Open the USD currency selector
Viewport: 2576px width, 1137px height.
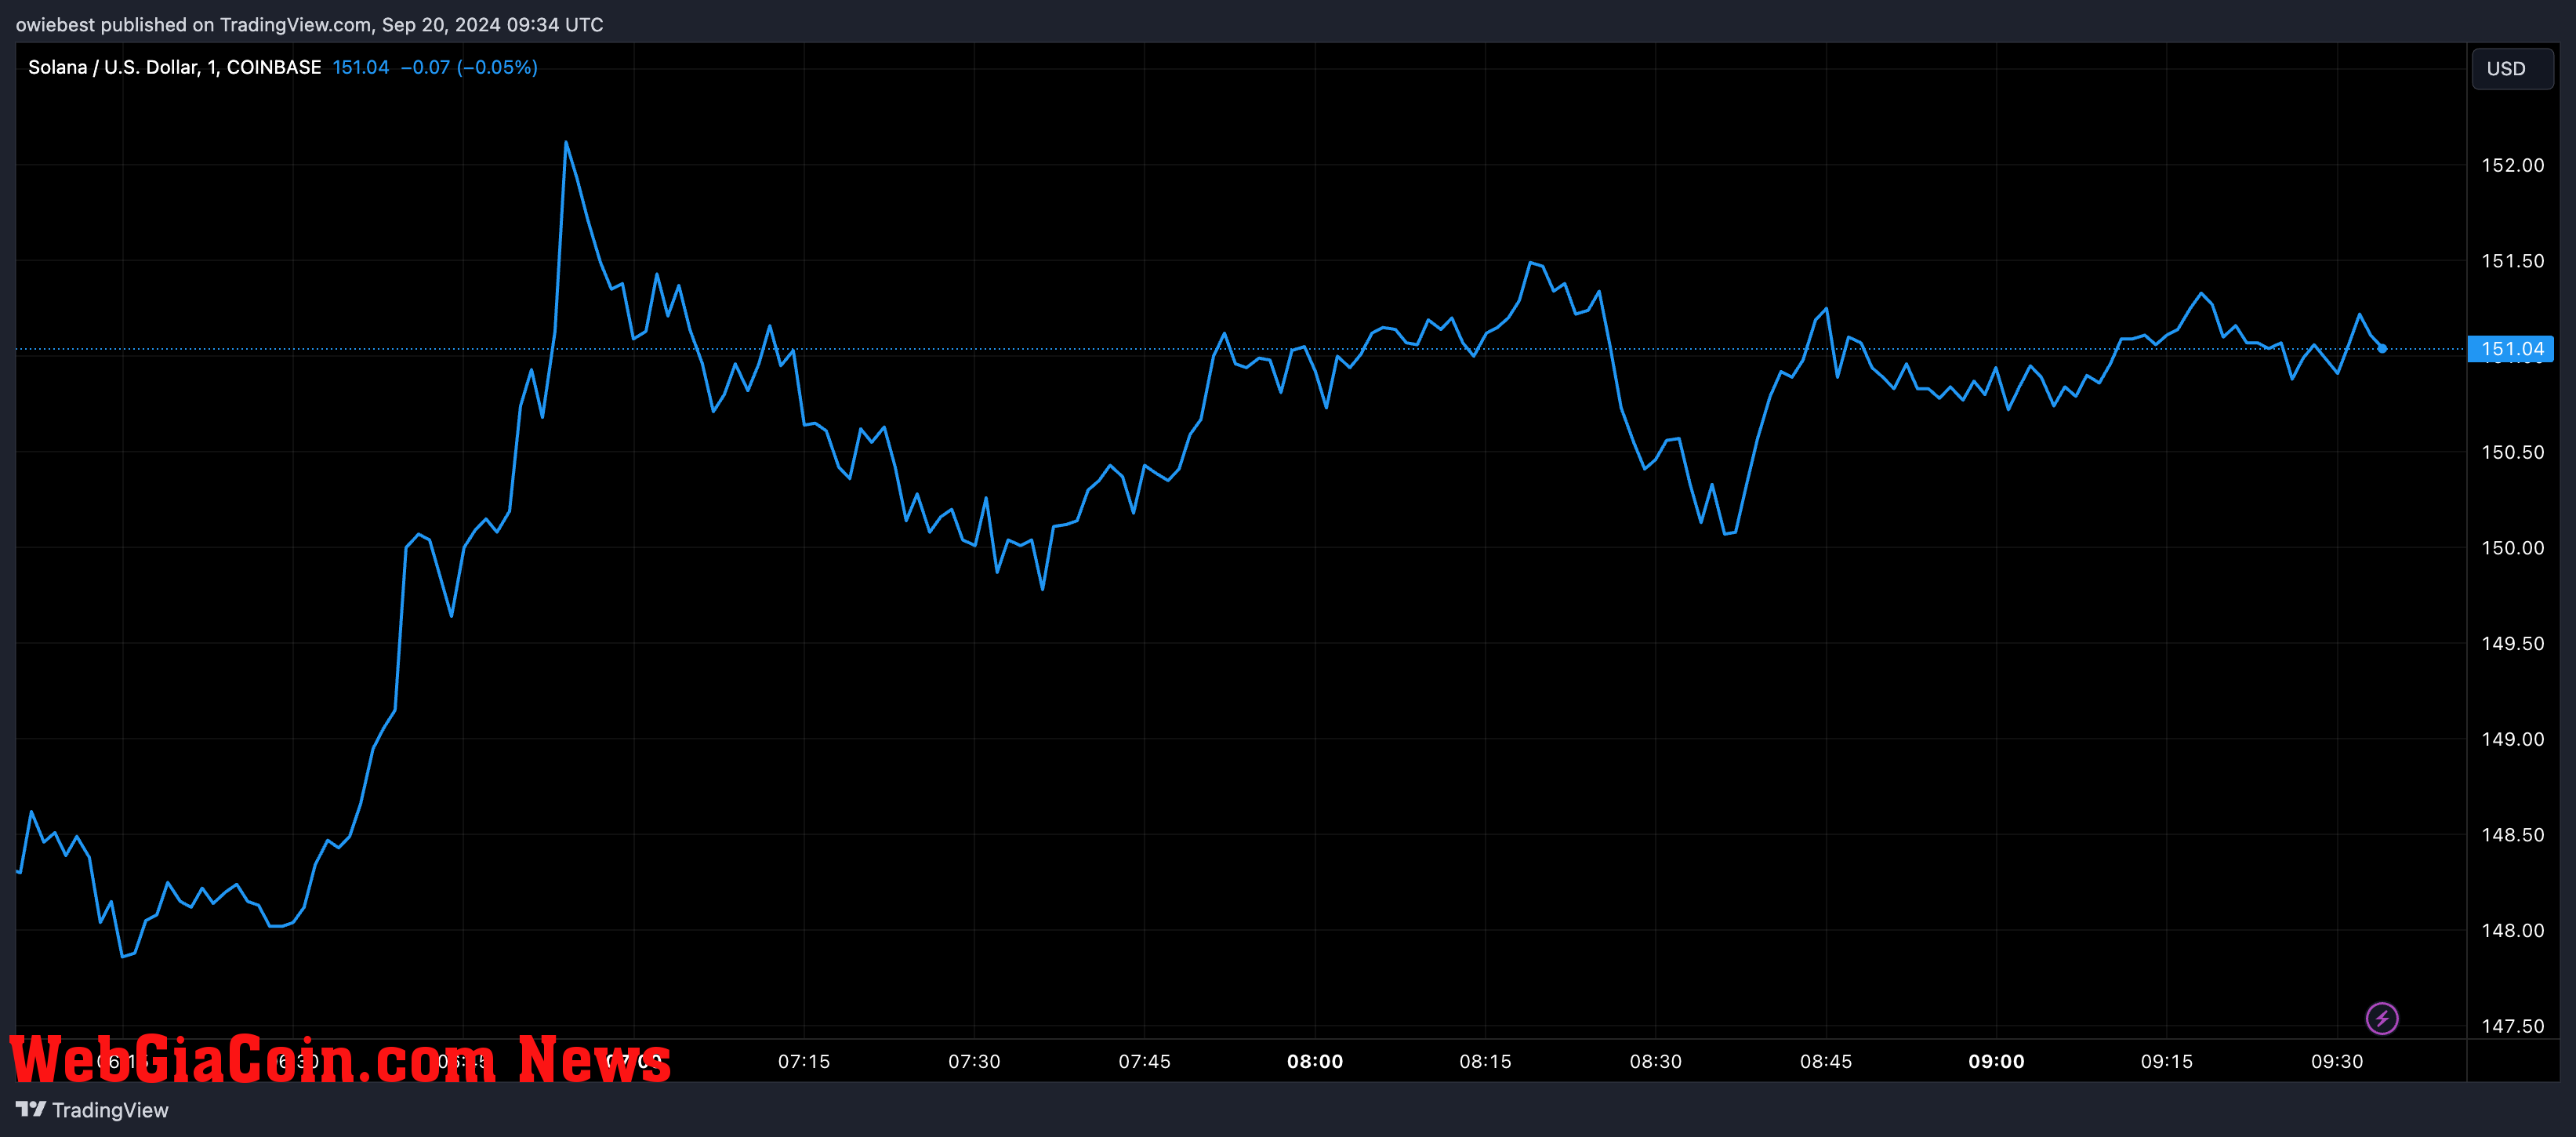click(2512, 68)
